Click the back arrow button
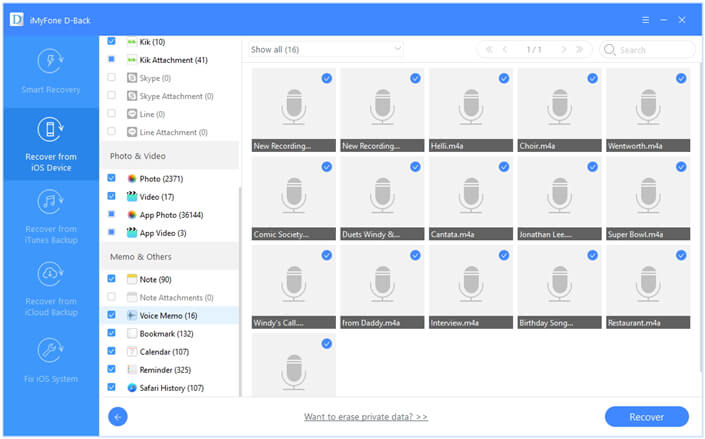The image size is (705, 439). point(118,417)
